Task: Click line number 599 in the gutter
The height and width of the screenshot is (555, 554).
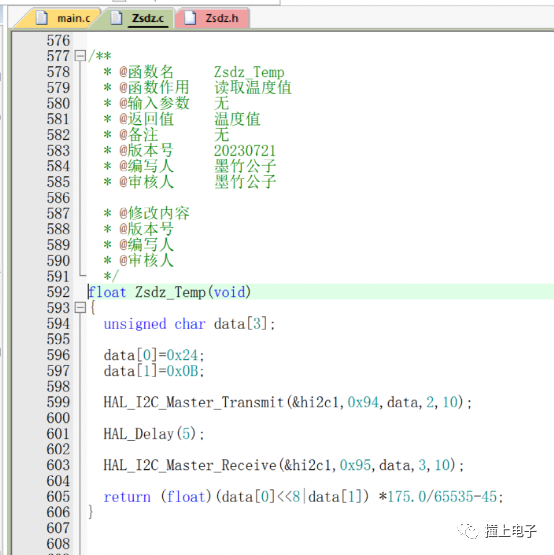Action: pyautogui.click(x=58, y=402)
